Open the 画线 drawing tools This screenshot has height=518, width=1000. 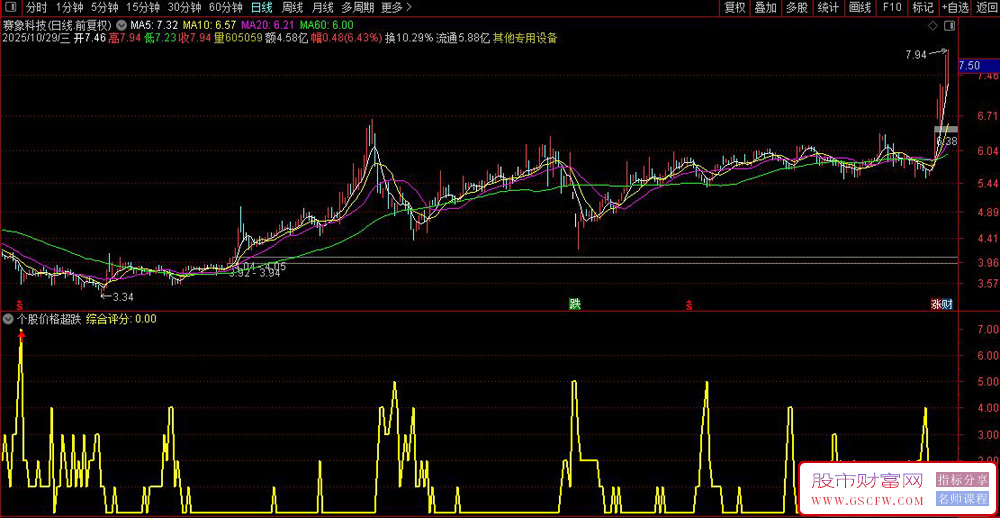859,7
